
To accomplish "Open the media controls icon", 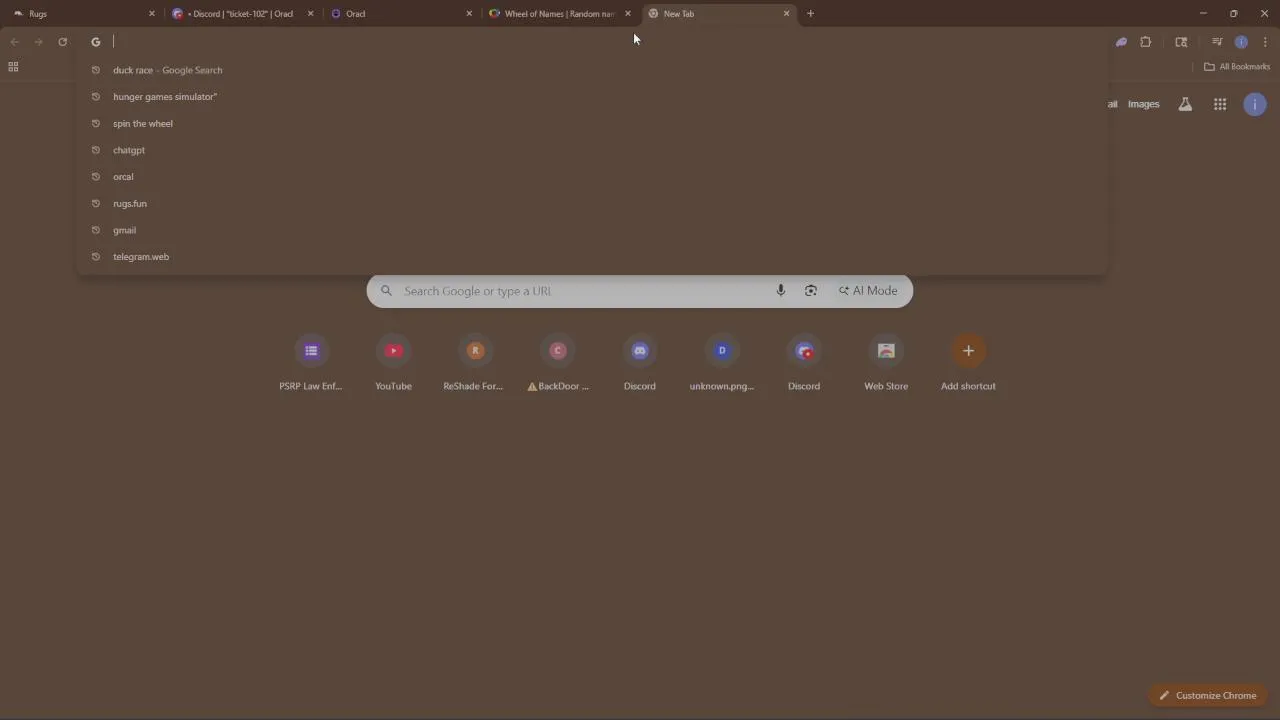I will [1217, 42].
